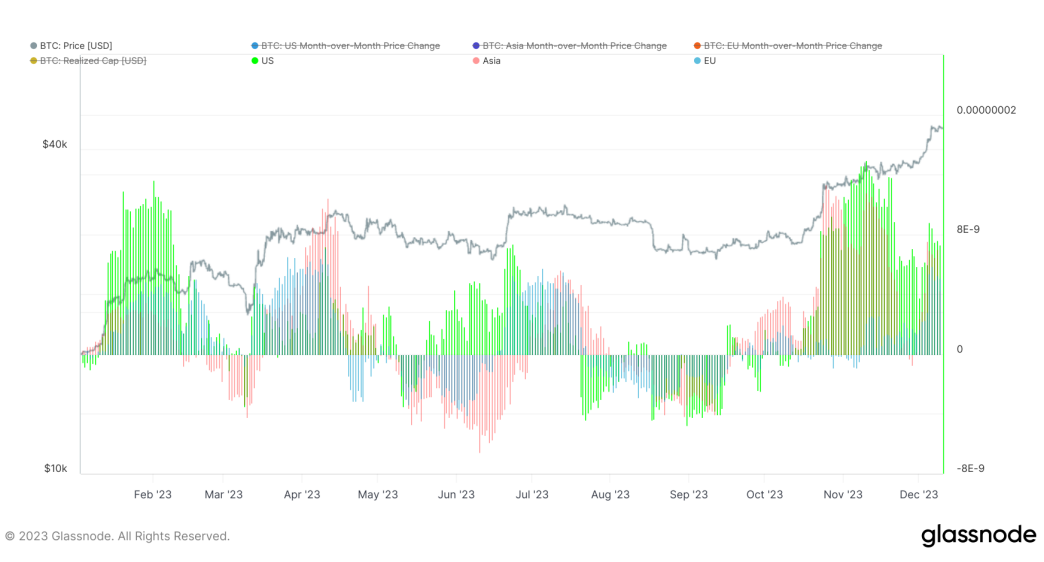This screenshot has width=1044, height=562.
Task: Click the Glassnode copyright notice text
Action: (x=117, y=536)
